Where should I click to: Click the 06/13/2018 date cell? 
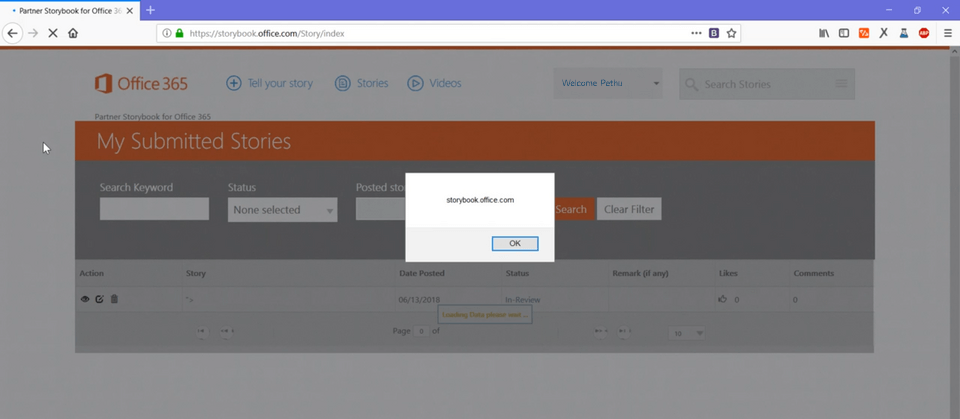coord(419,300)
